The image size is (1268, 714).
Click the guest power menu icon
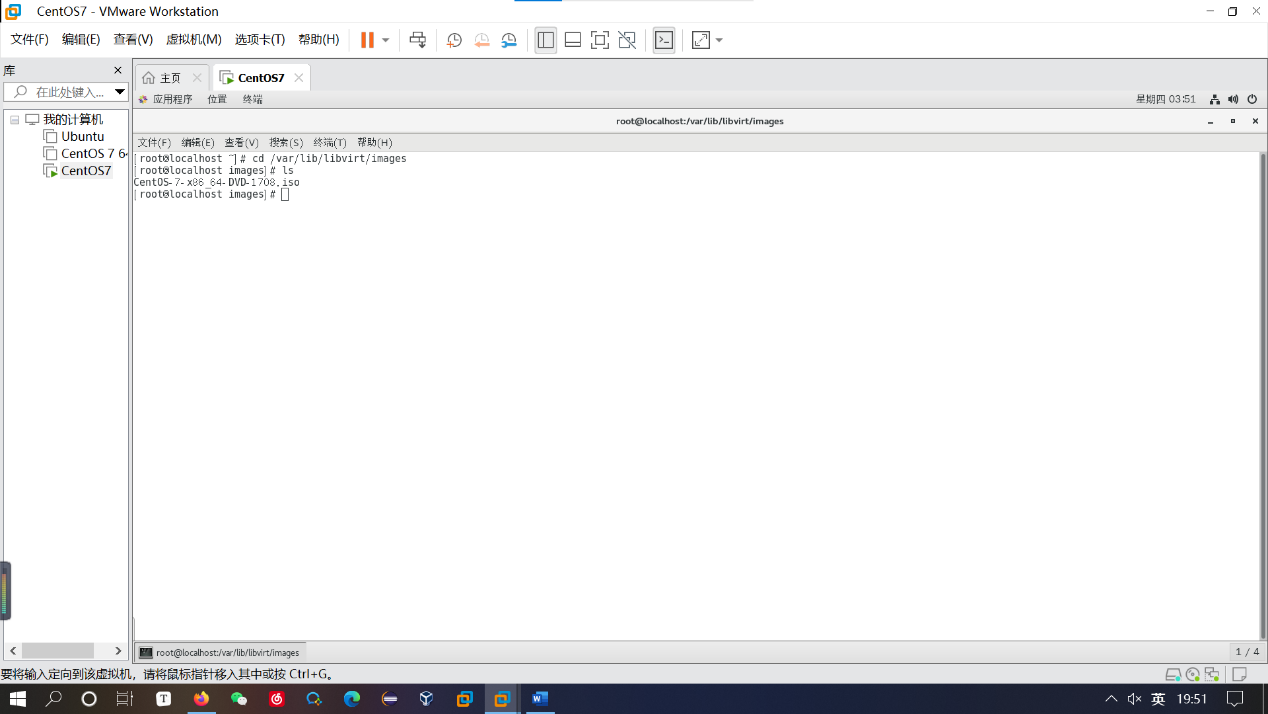[1251, 100]
